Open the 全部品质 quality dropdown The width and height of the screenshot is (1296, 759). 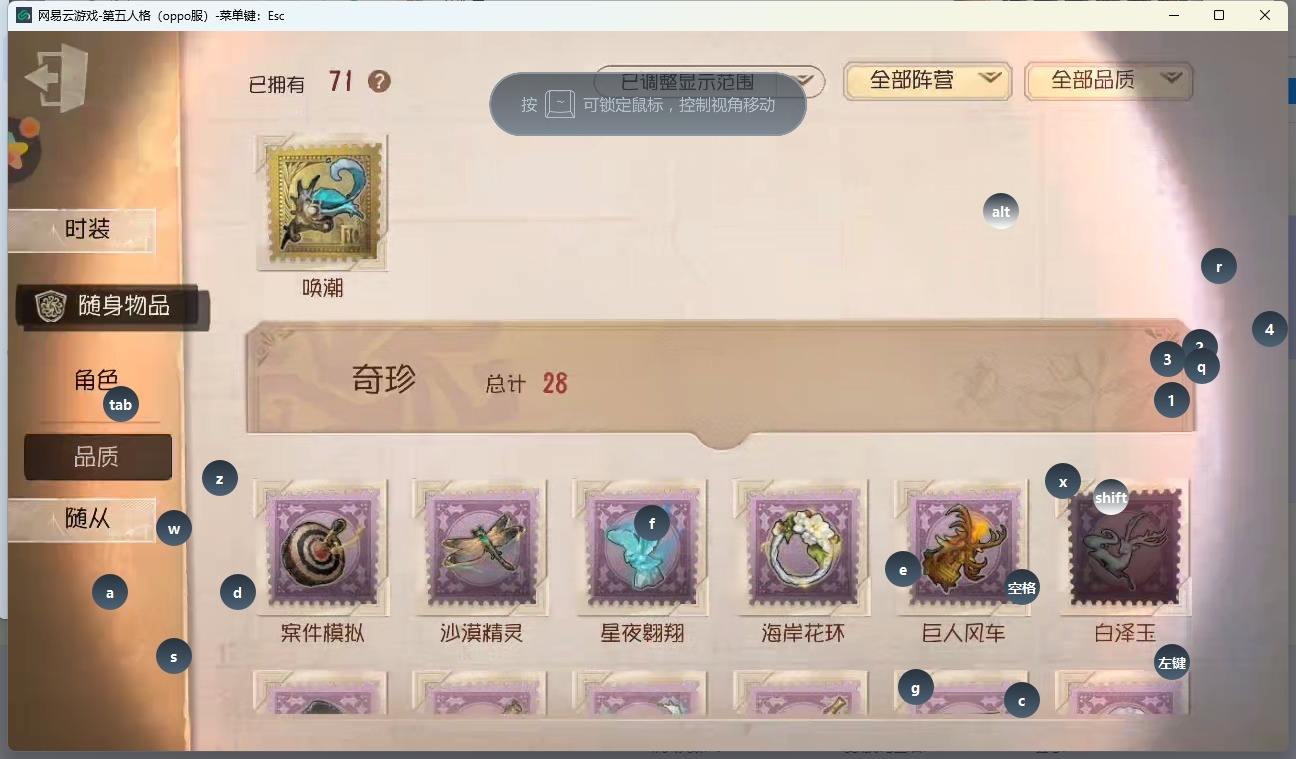click(x=1109, y=81)
